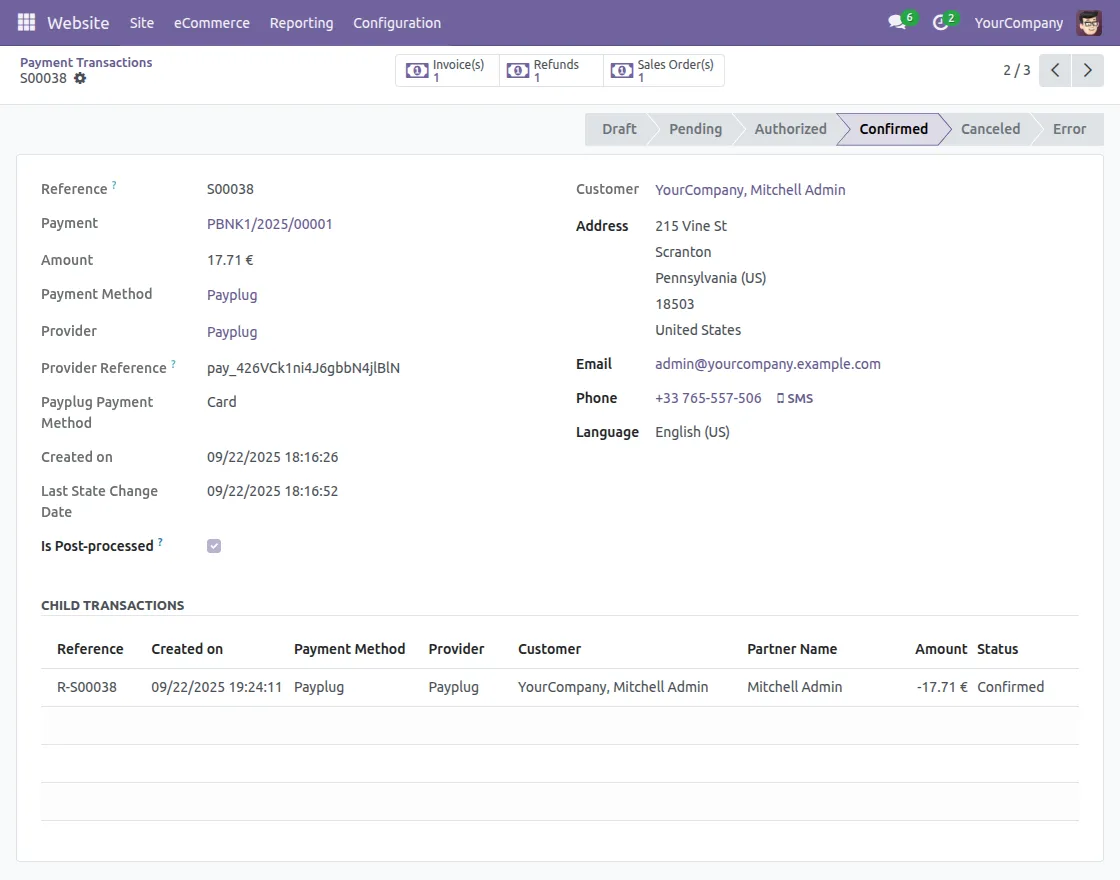The height and width of the screenshot is (880, 1120).
Task: Expand the Configuration menu
Action: pos(396,22)
